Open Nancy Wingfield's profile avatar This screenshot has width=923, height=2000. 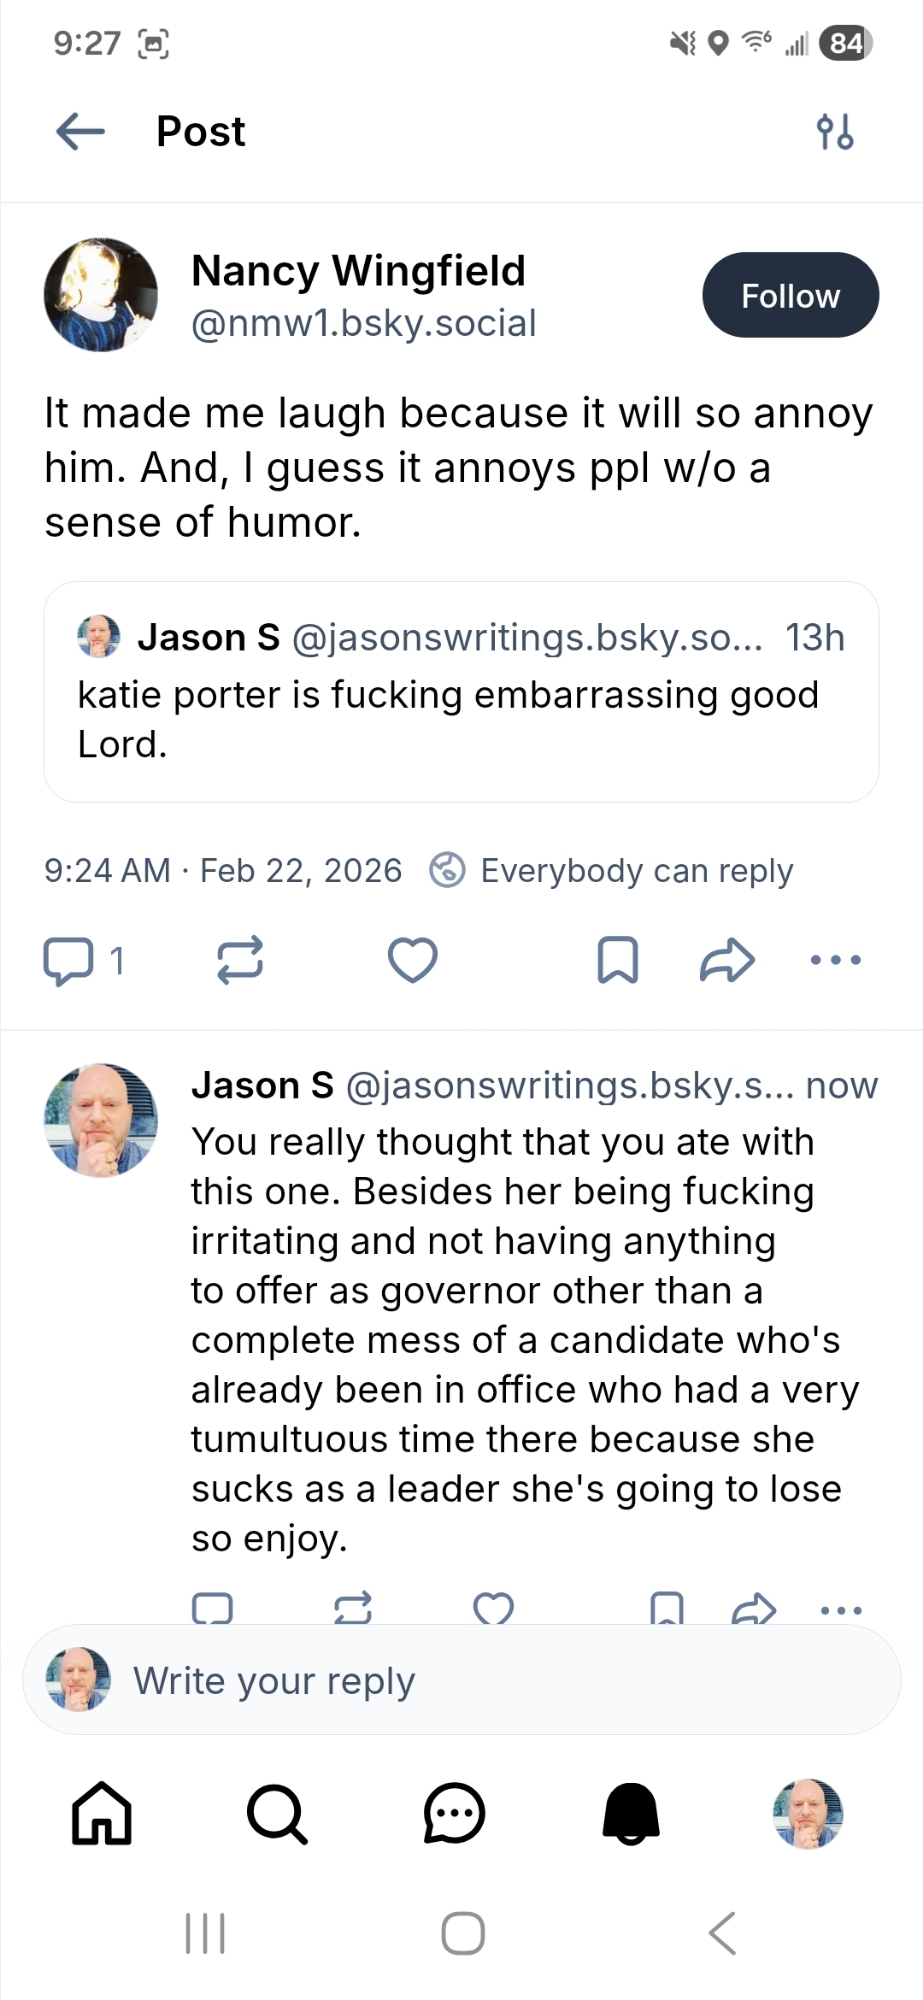101,295
